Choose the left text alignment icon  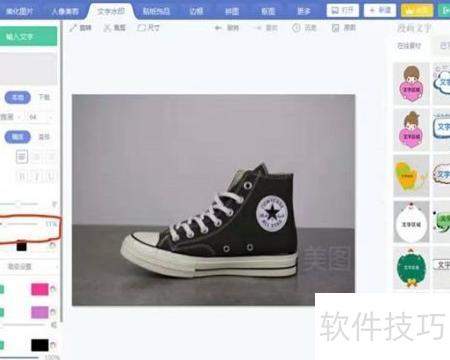pyautogui.click(x=22, y=156)
